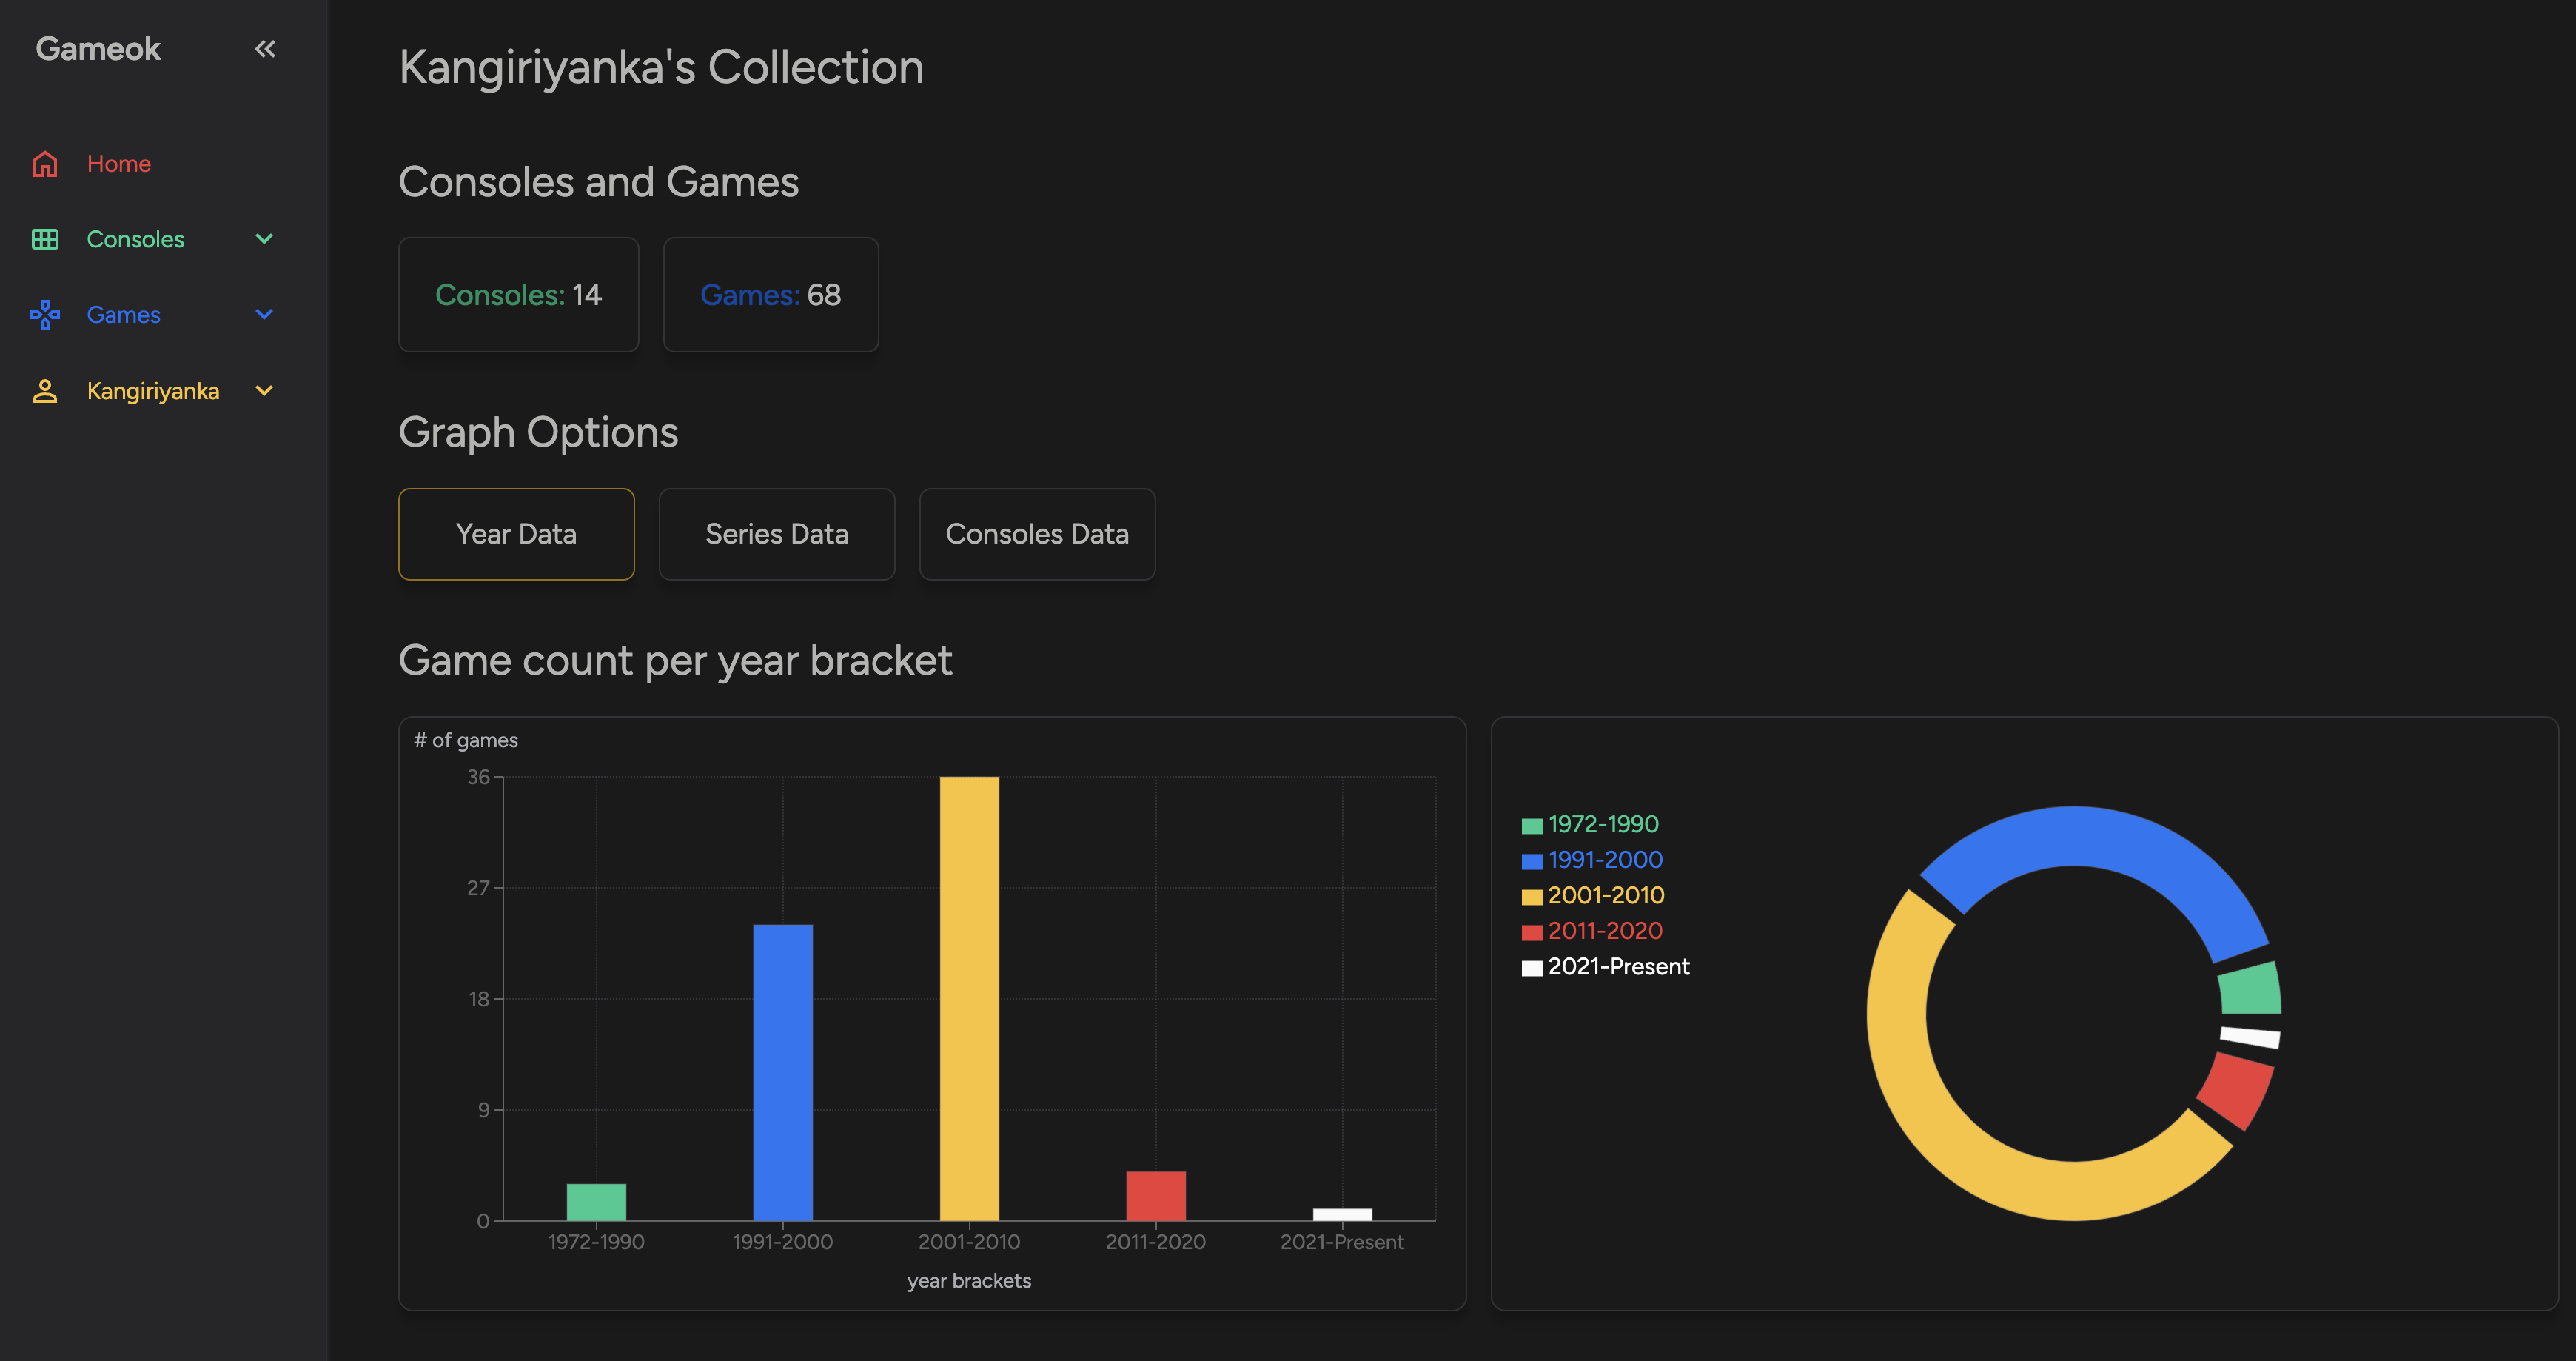Click the Home house icon
Viewport: 2576px width, 1361px height.
pos(45,164)
